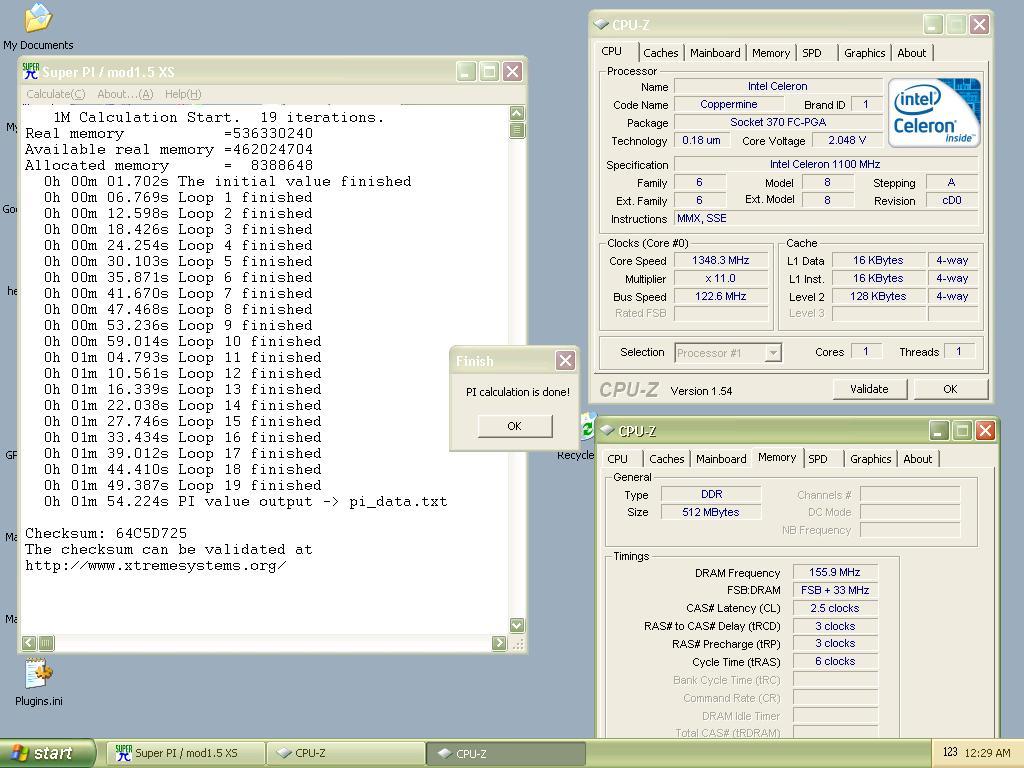This screenshot has width=1024, height=768.
Task: Click the Code Name Coppermine field
Action: (x=728, y=104)
